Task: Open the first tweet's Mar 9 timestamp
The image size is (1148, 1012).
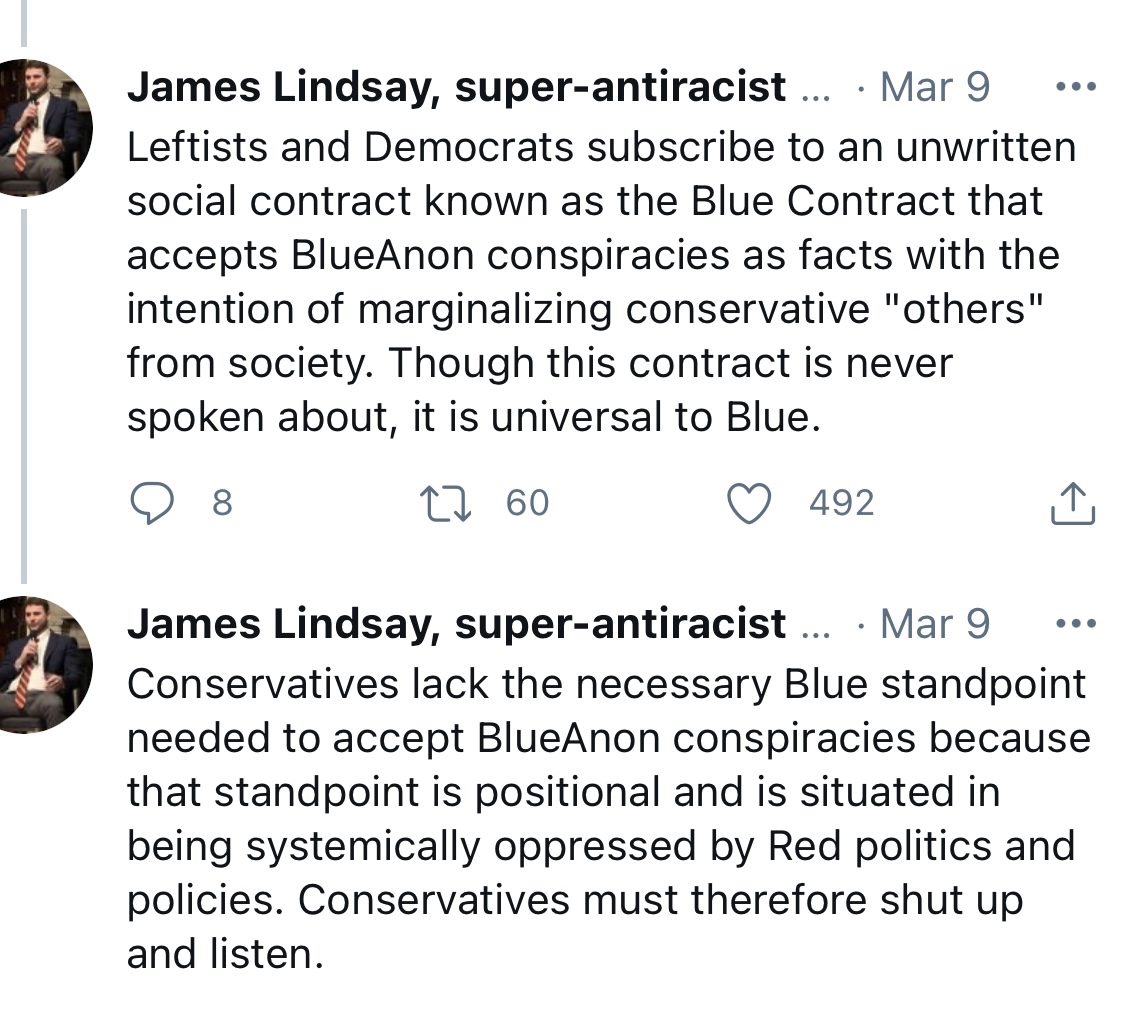Action: pyautogui.click(x=935, y=88)
